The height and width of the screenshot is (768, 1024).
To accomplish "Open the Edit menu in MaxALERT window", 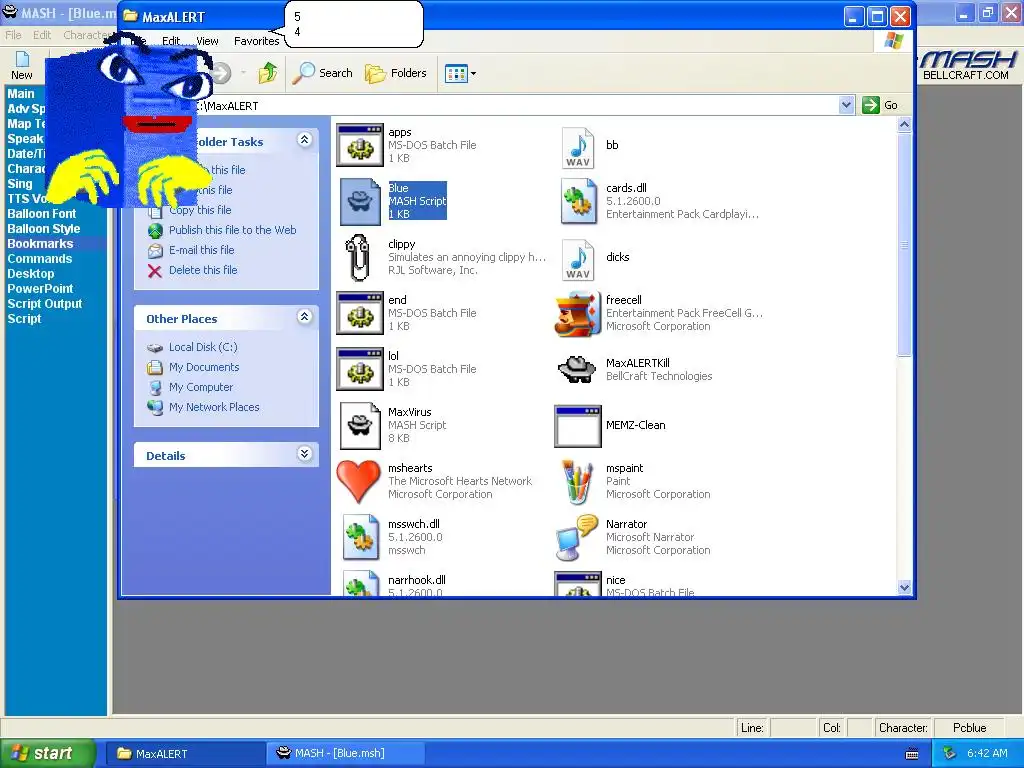I will [171, 41].
